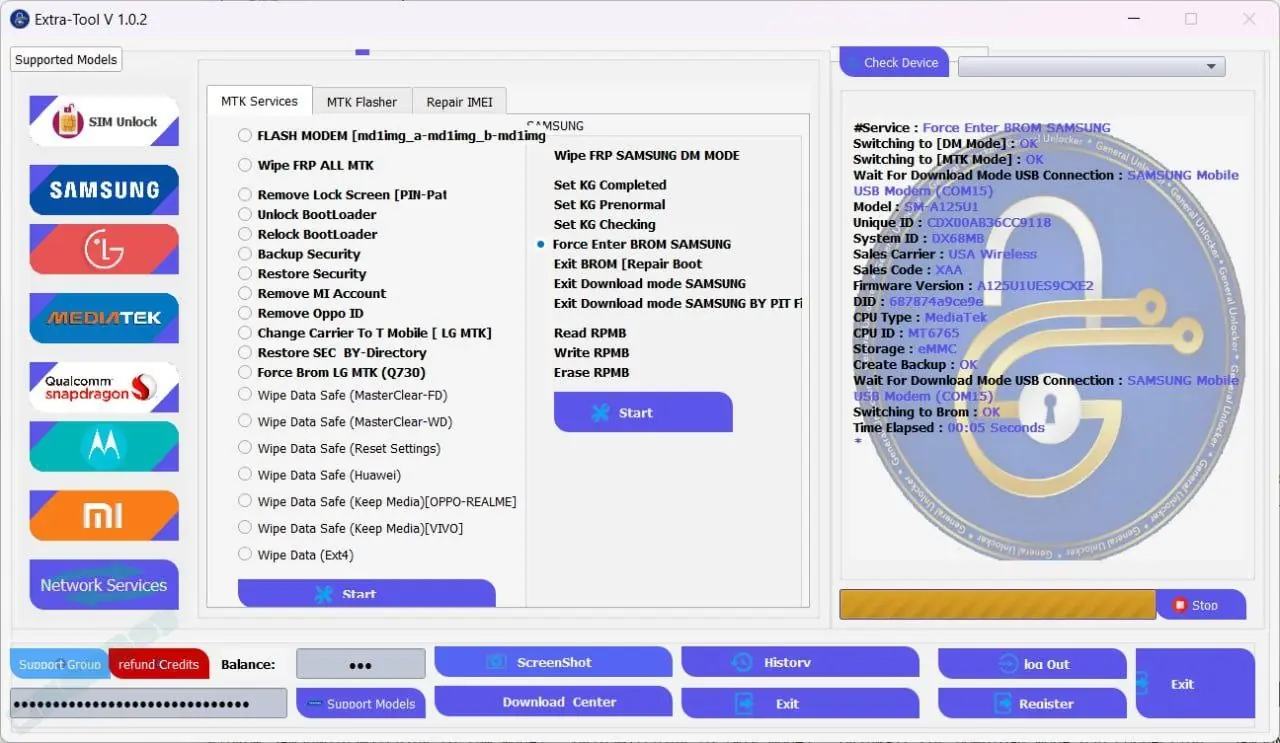Image resolution: width=1280 pixels, height=743 pixels.
Task: Choose Set KG Completed
Action: (x=610, y=184)
